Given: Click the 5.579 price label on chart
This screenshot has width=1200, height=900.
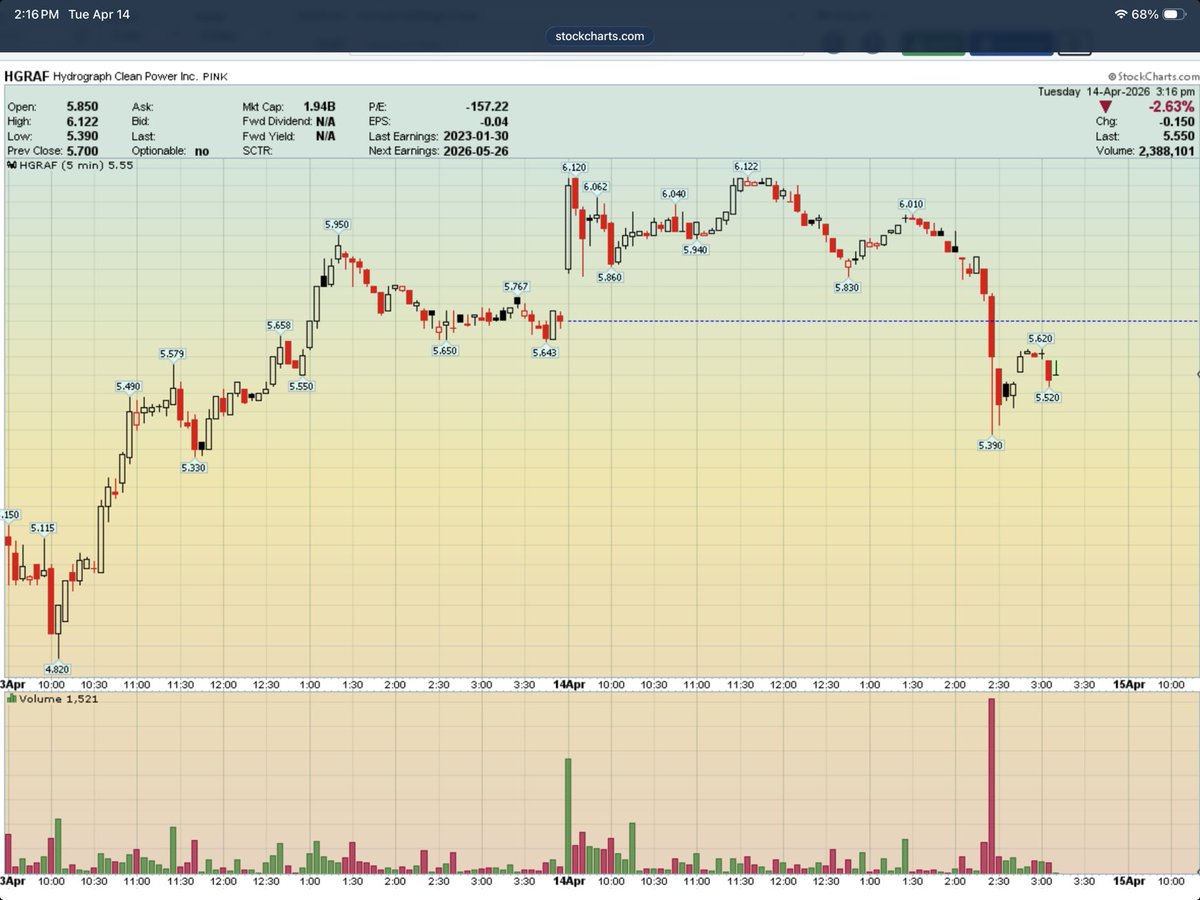Looking at the screenshot, I should [172, 354].
